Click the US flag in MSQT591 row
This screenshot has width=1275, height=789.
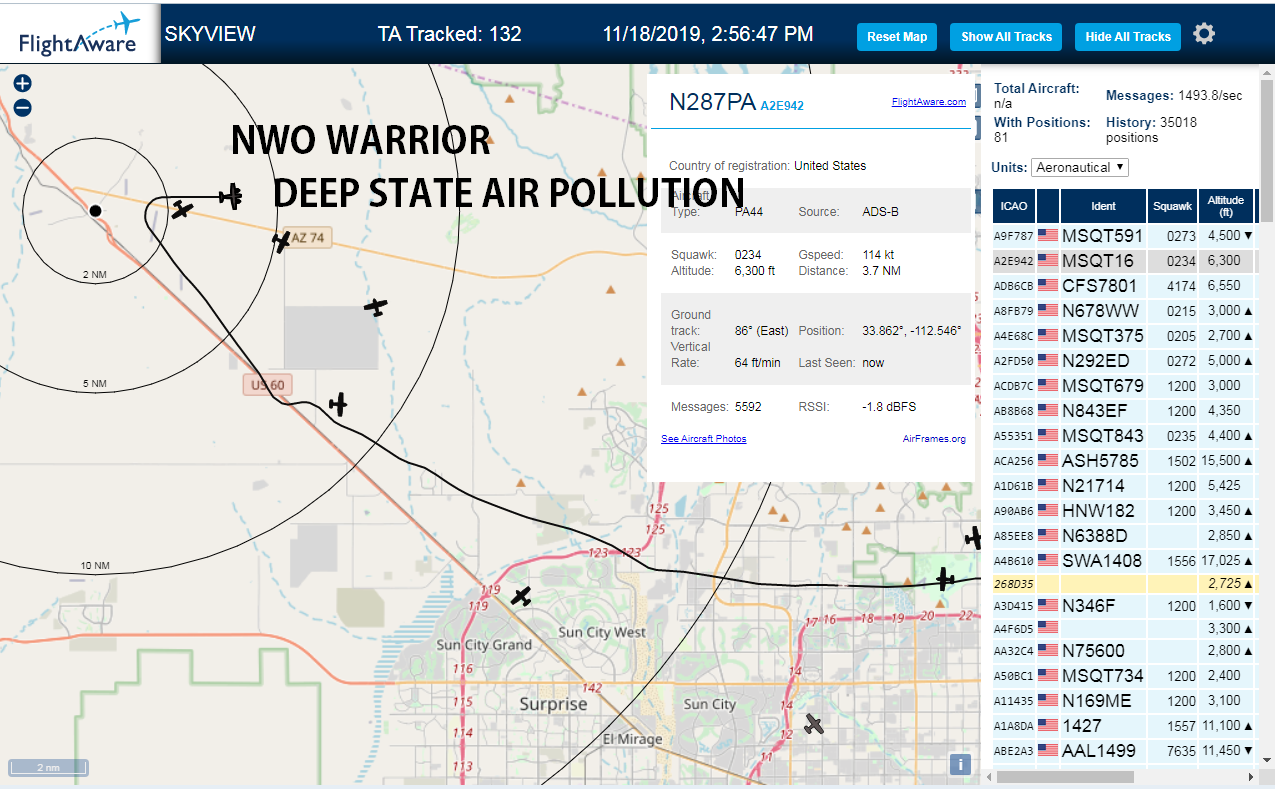(x=1047, y=236)
